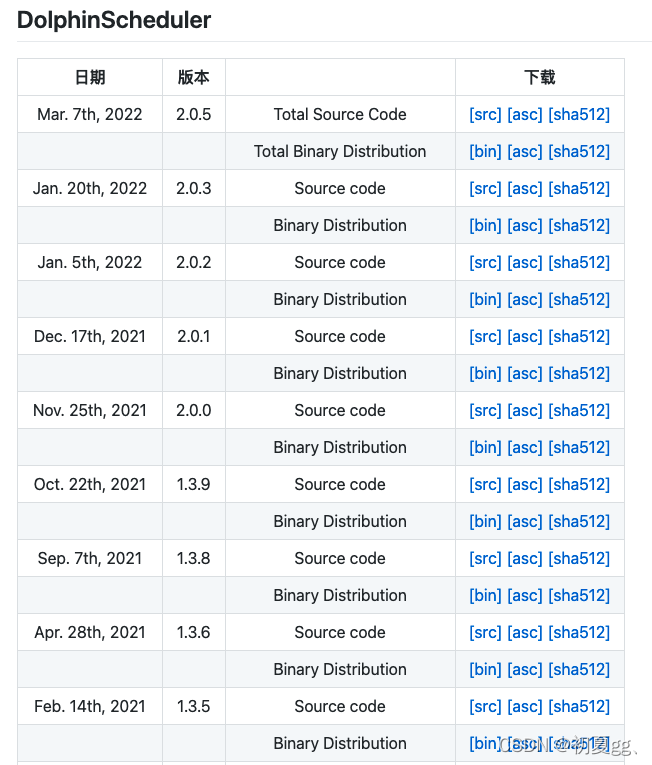
Task: Download [src] for version 2.0.2
Action: (485, 262)
